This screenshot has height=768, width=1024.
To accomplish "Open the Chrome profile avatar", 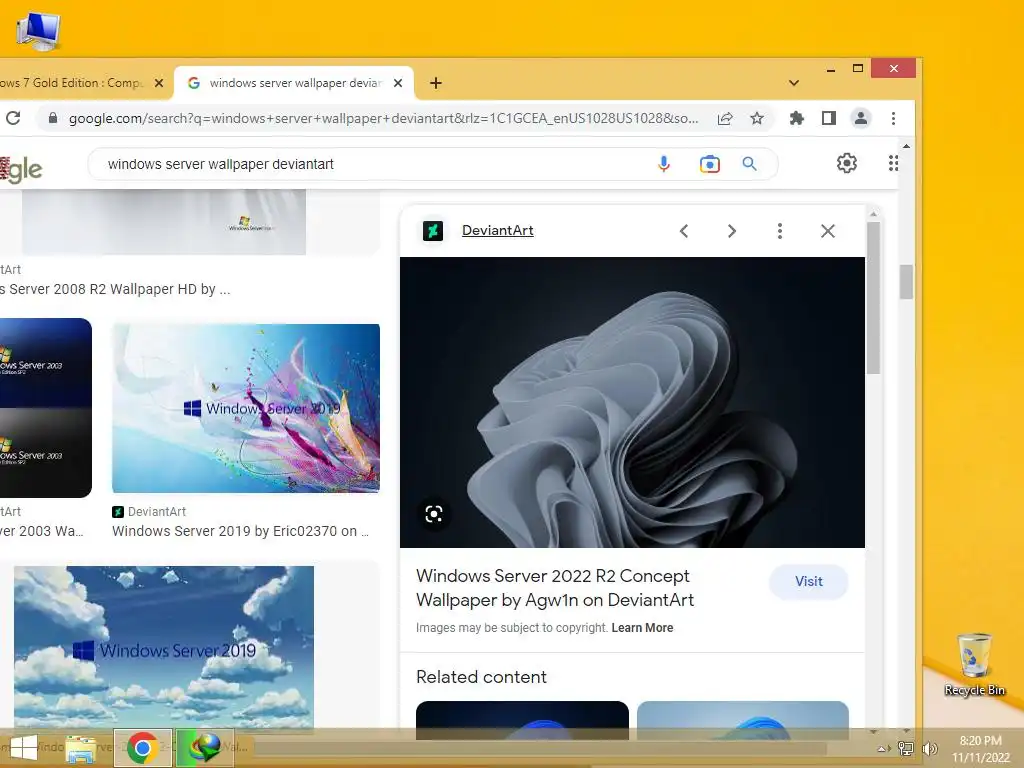I will point(861,118).
